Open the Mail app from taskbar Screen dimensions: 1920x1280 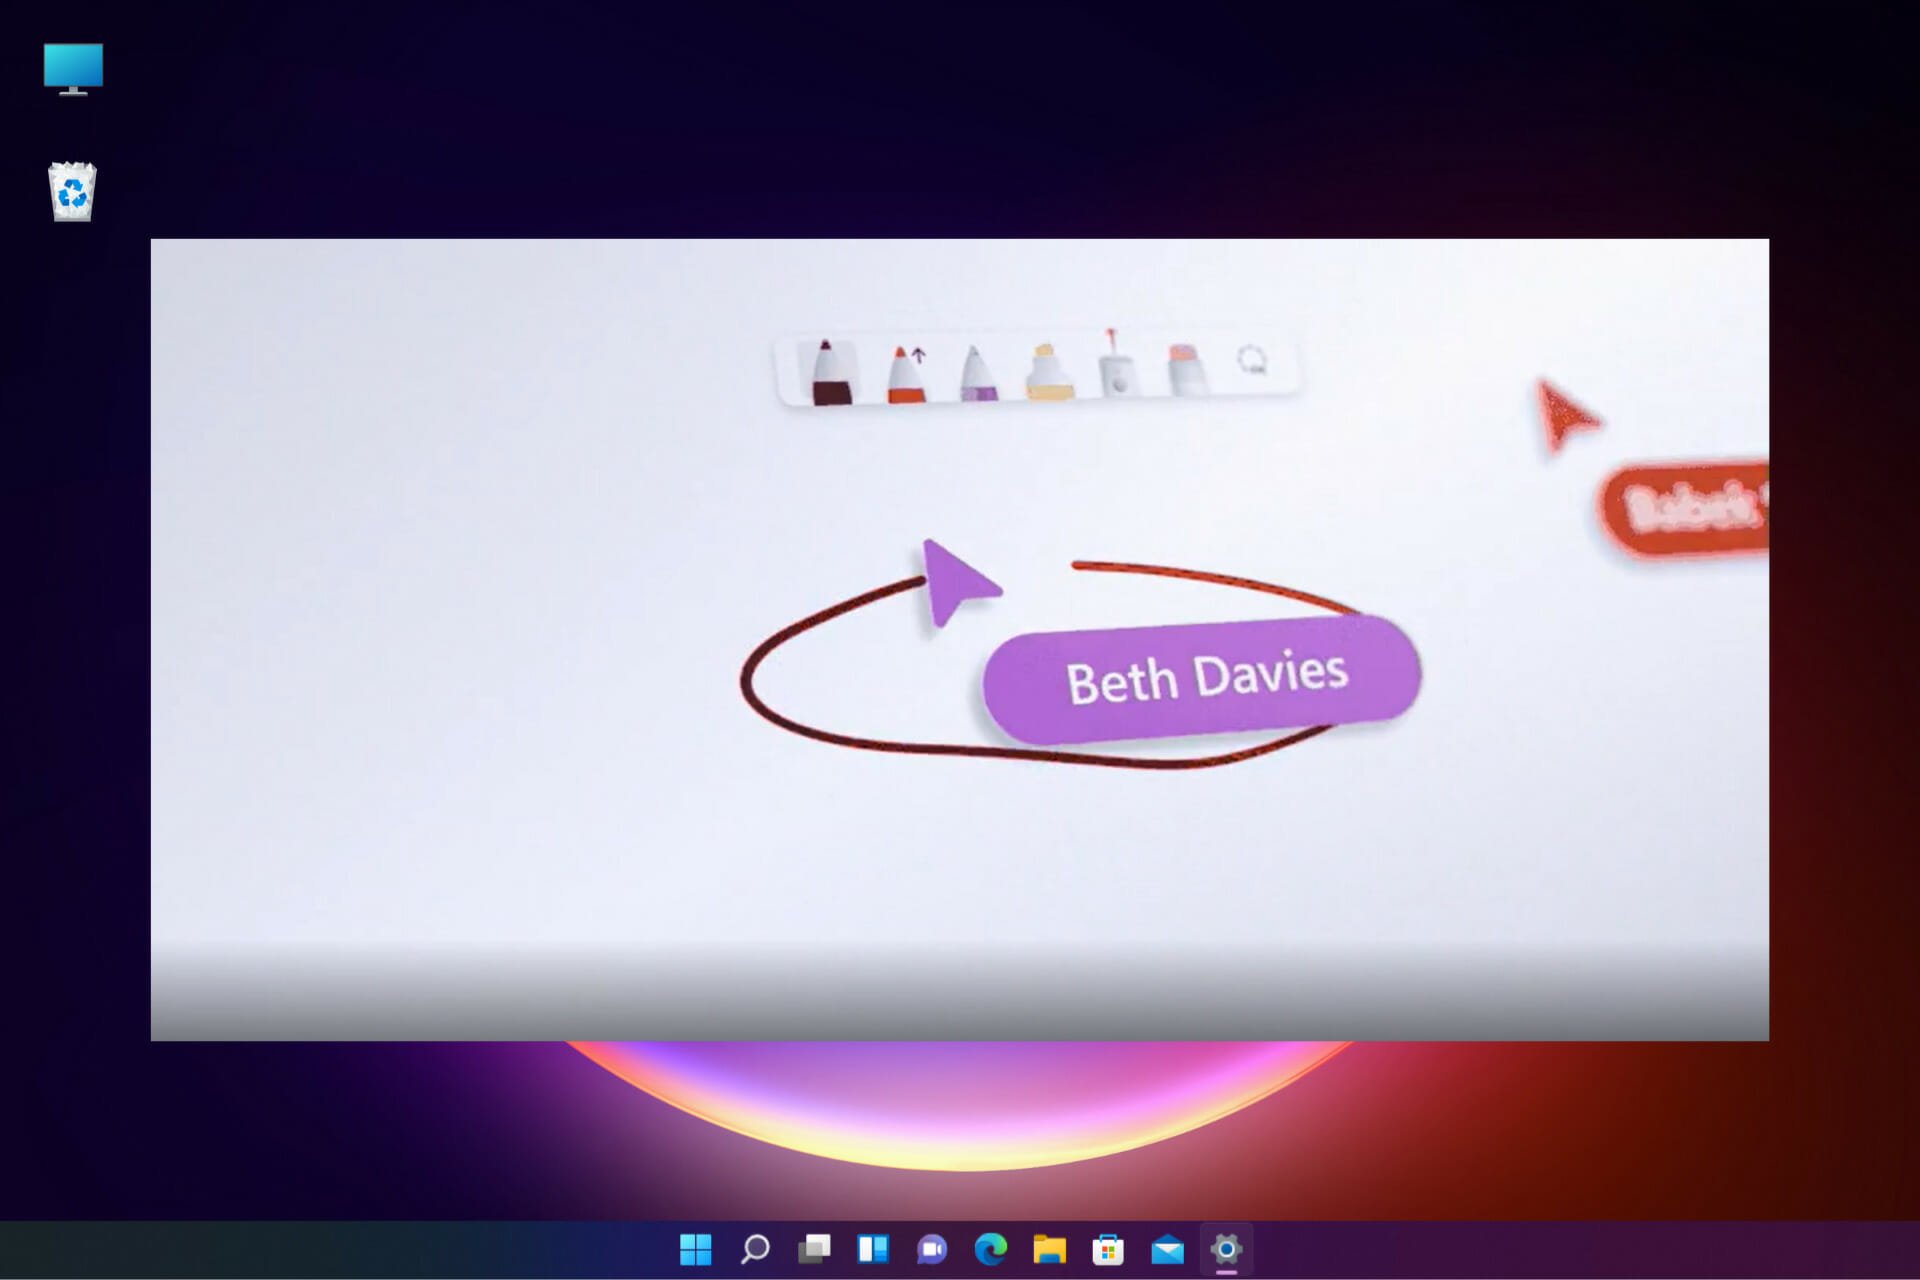coord(1167,1249)
